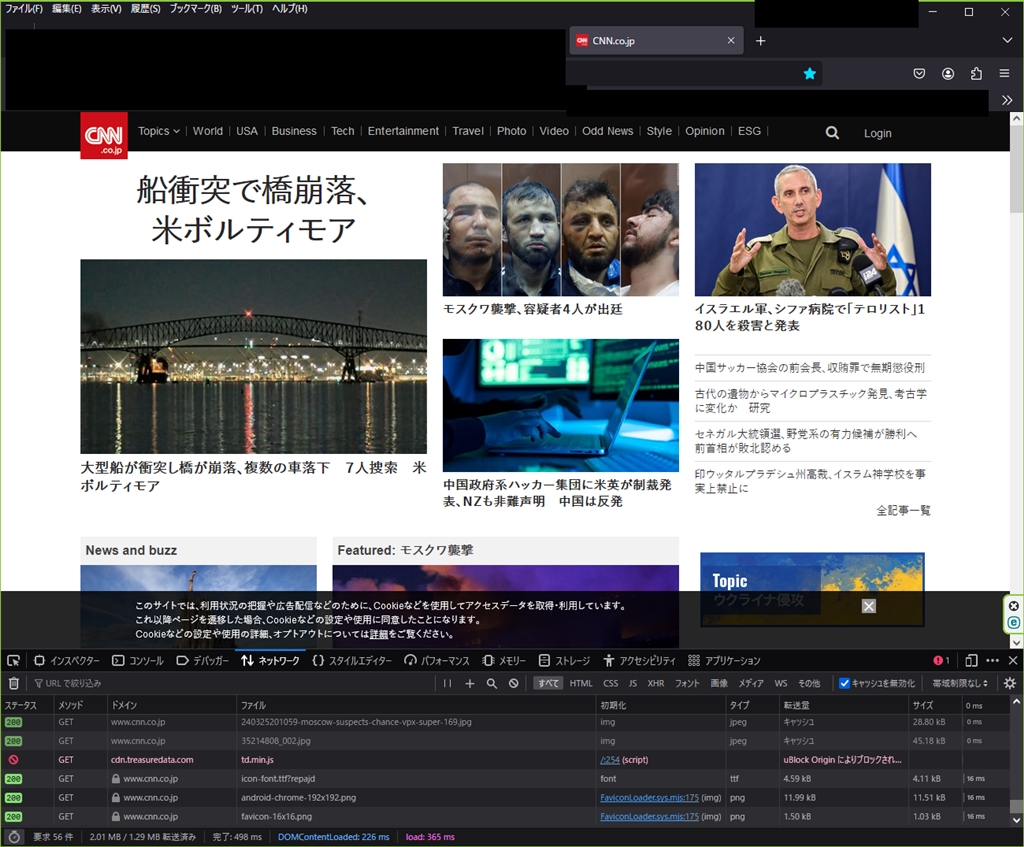Screen dimensions: 1024x847
Task: Open network settings gear icon
Action: pos(1009,684)
